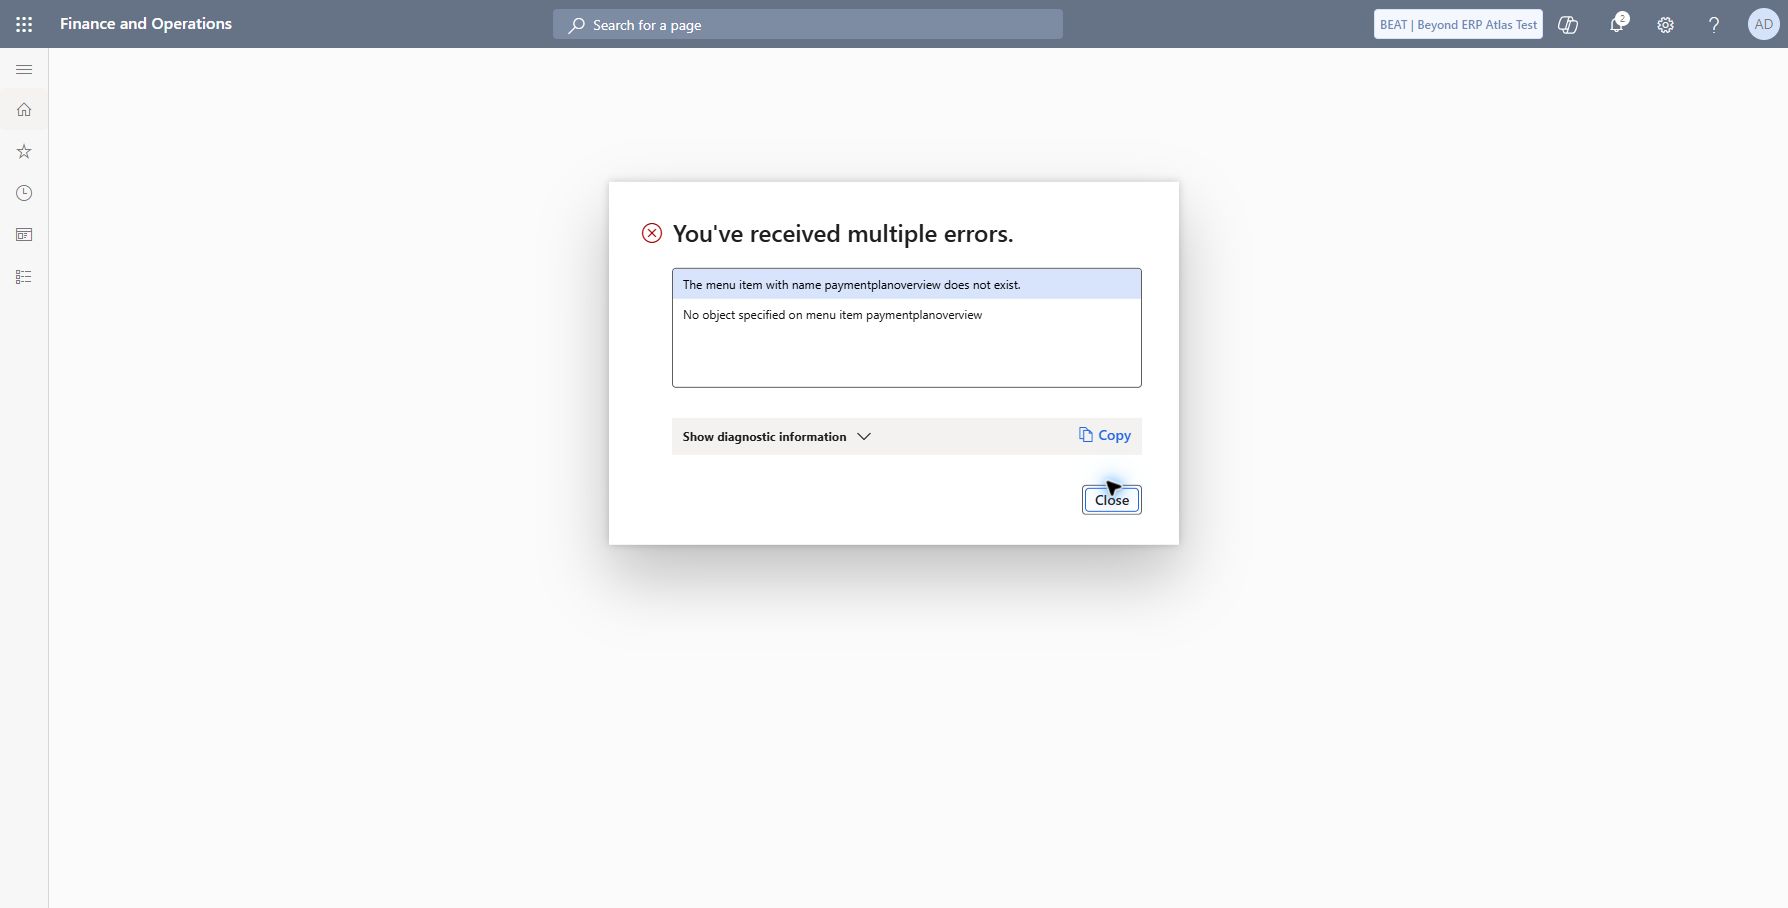The image size is (1788, 908).
Task: Open the app launcher waffle icon
Action: [24, 24]
